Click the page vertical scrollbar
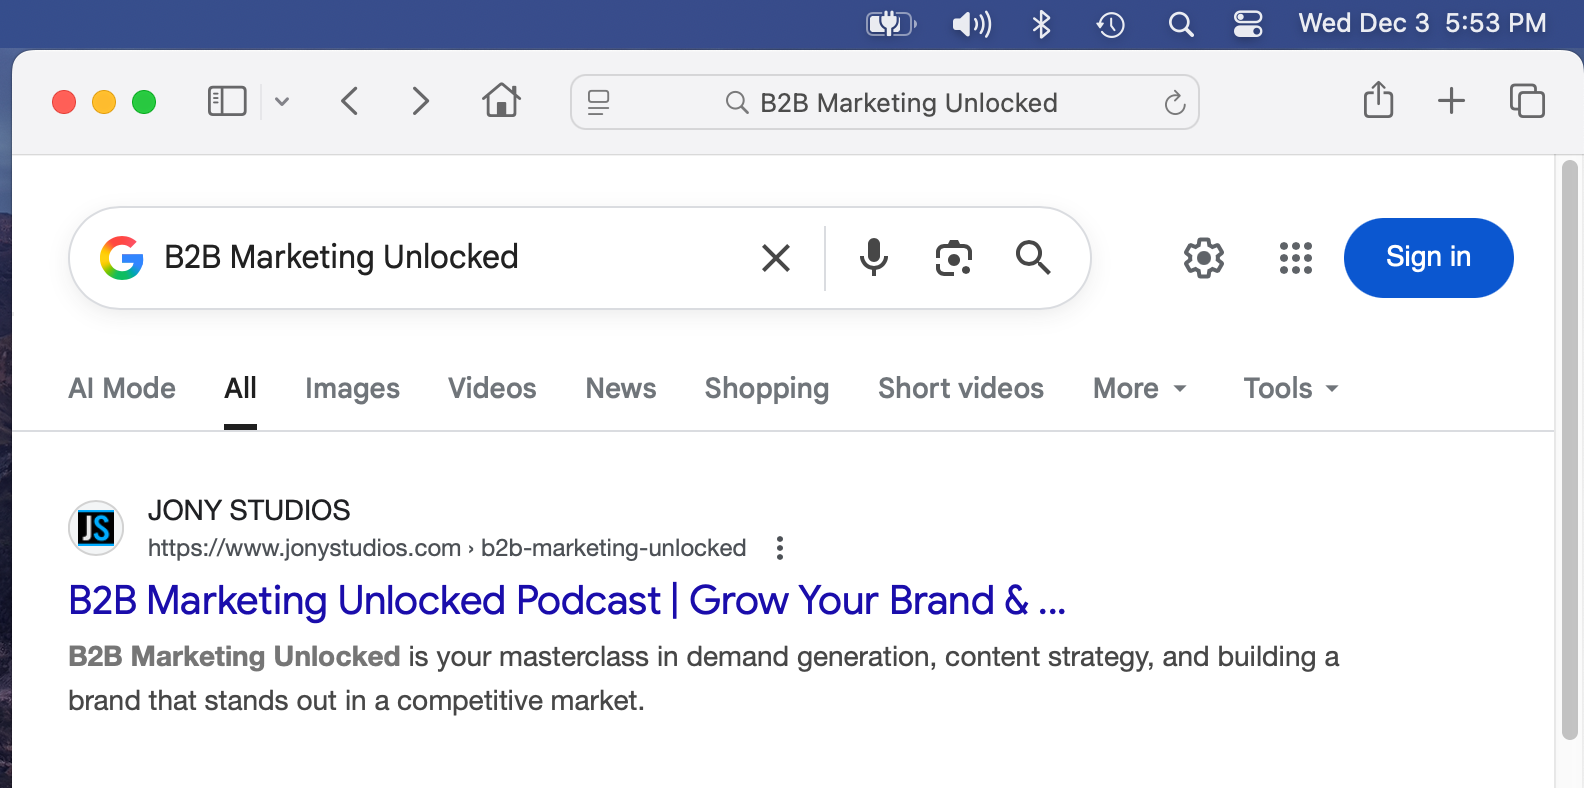This screenshot has height=788, width=1584. tap(1570, 450)
